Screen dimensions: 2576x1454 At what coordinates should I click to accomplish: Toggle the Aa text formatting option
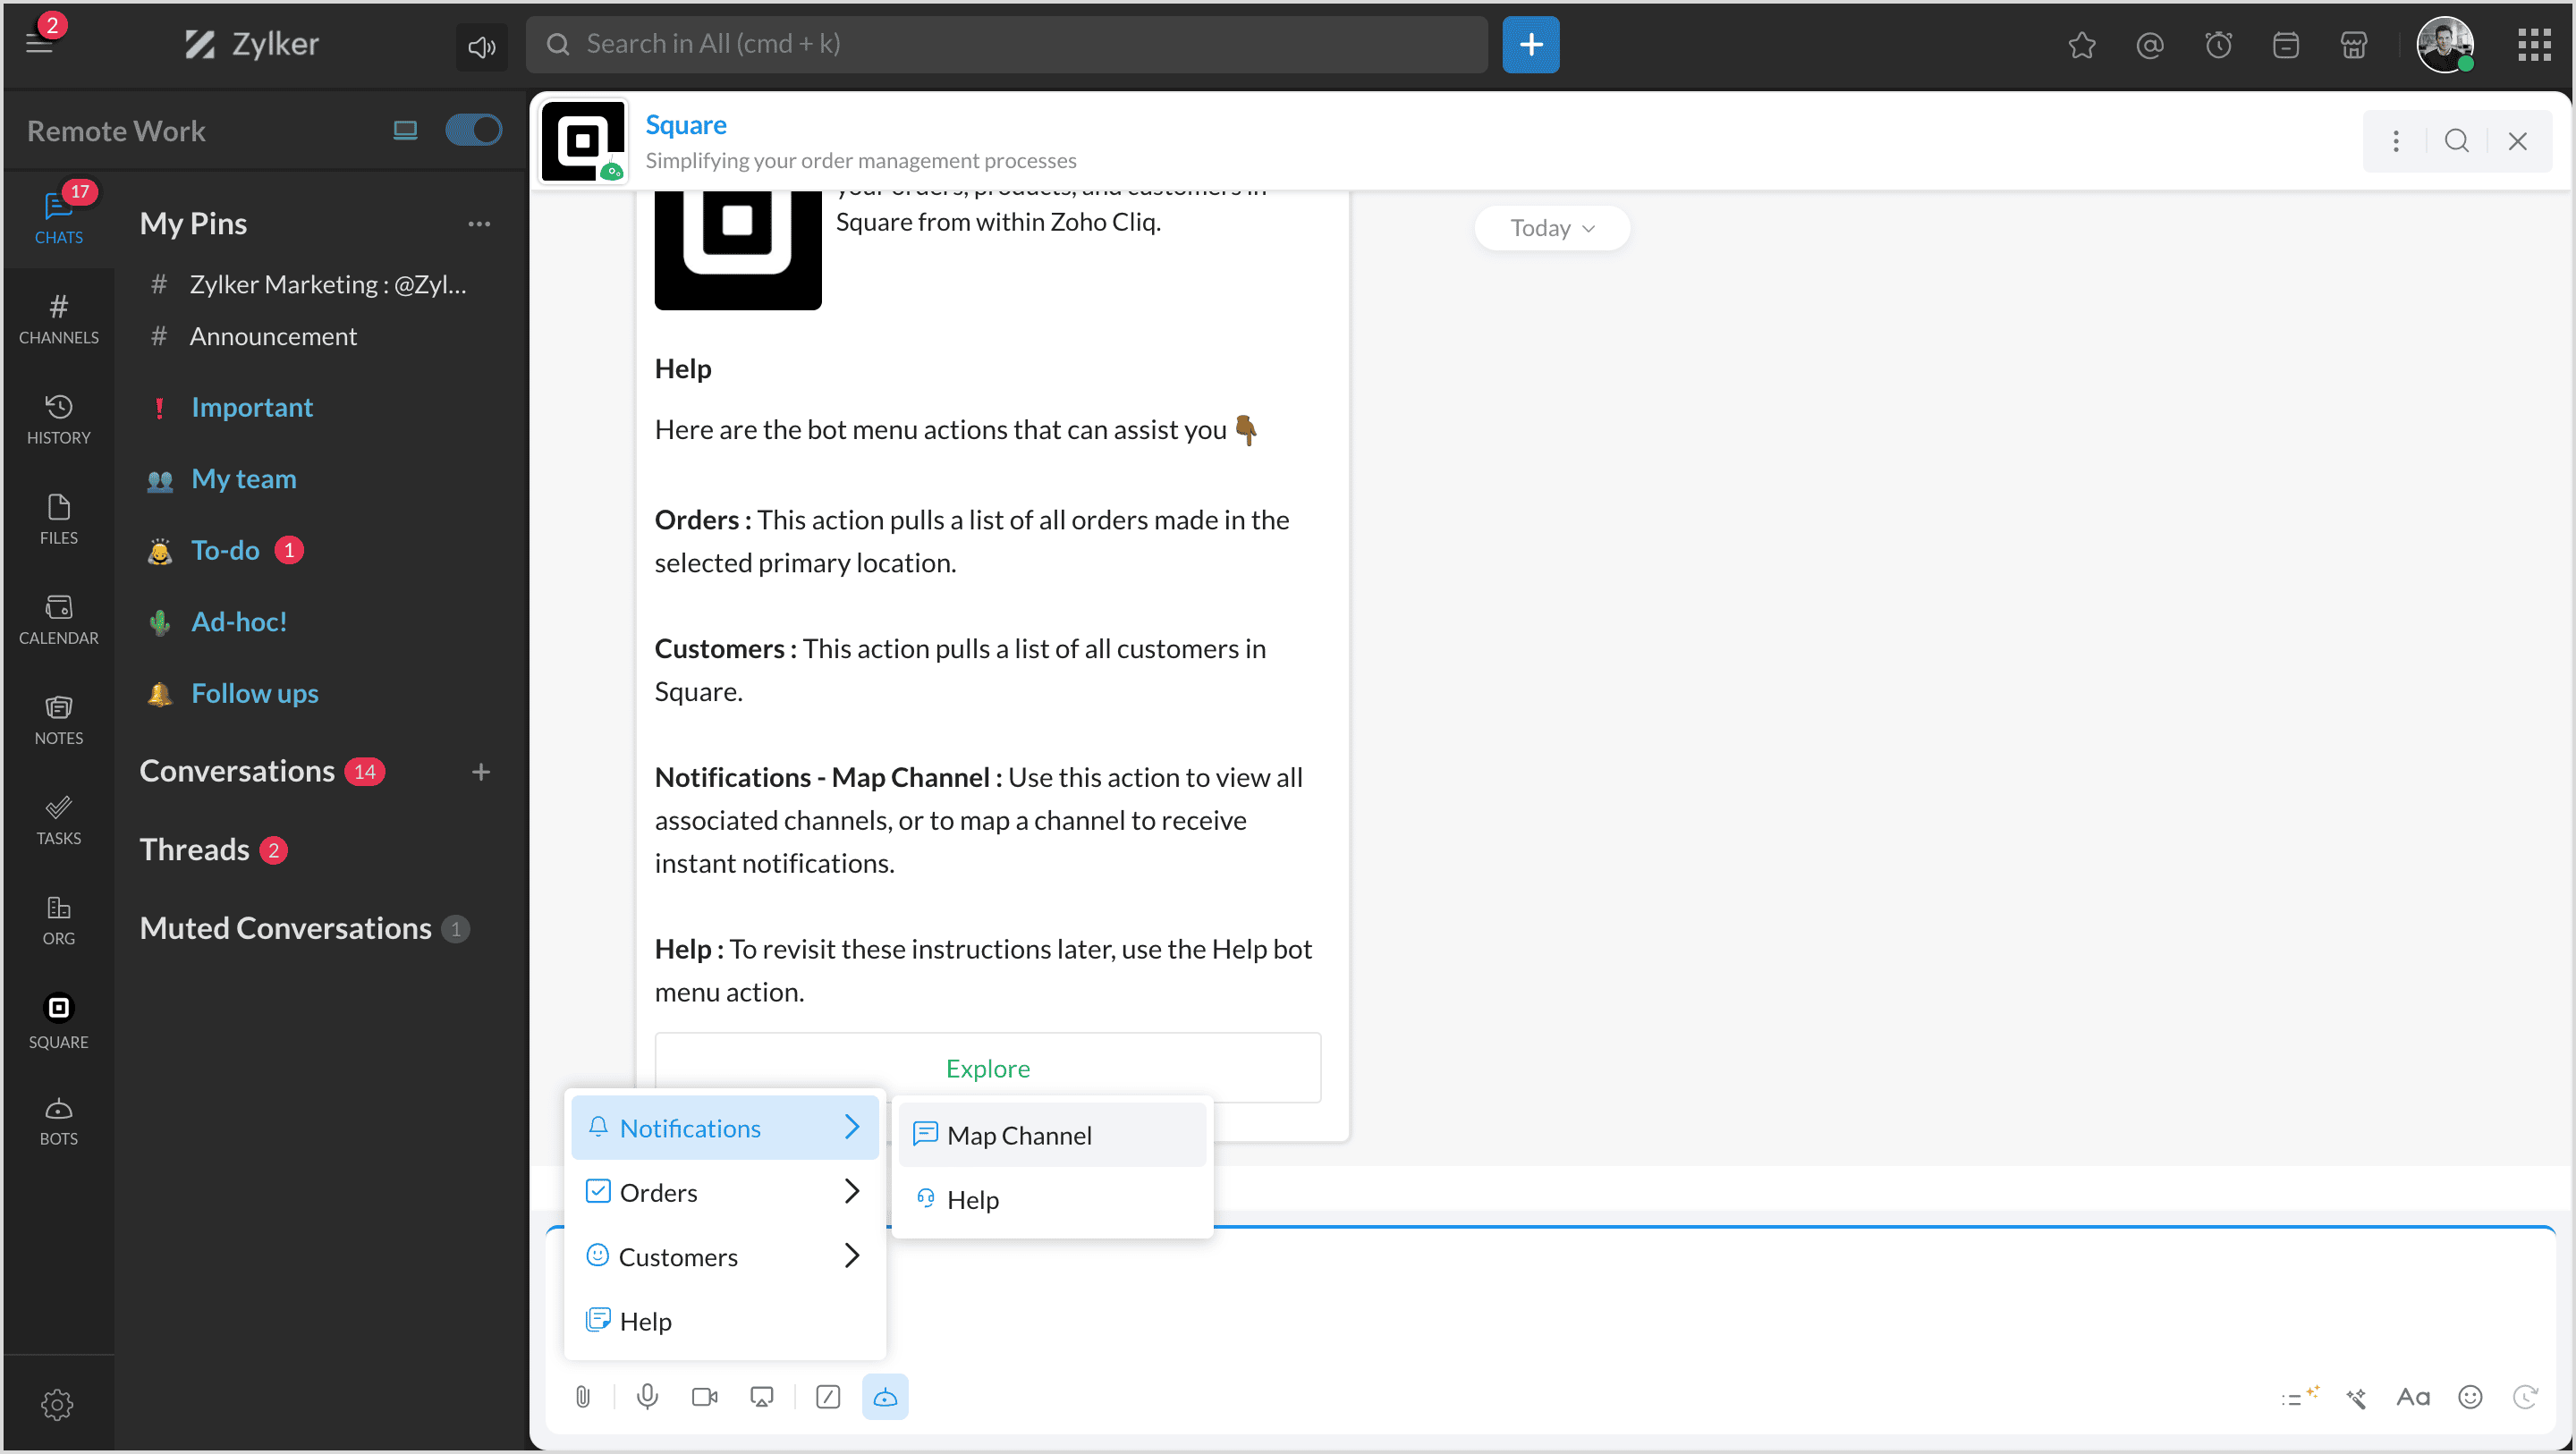(2412, 1397)
